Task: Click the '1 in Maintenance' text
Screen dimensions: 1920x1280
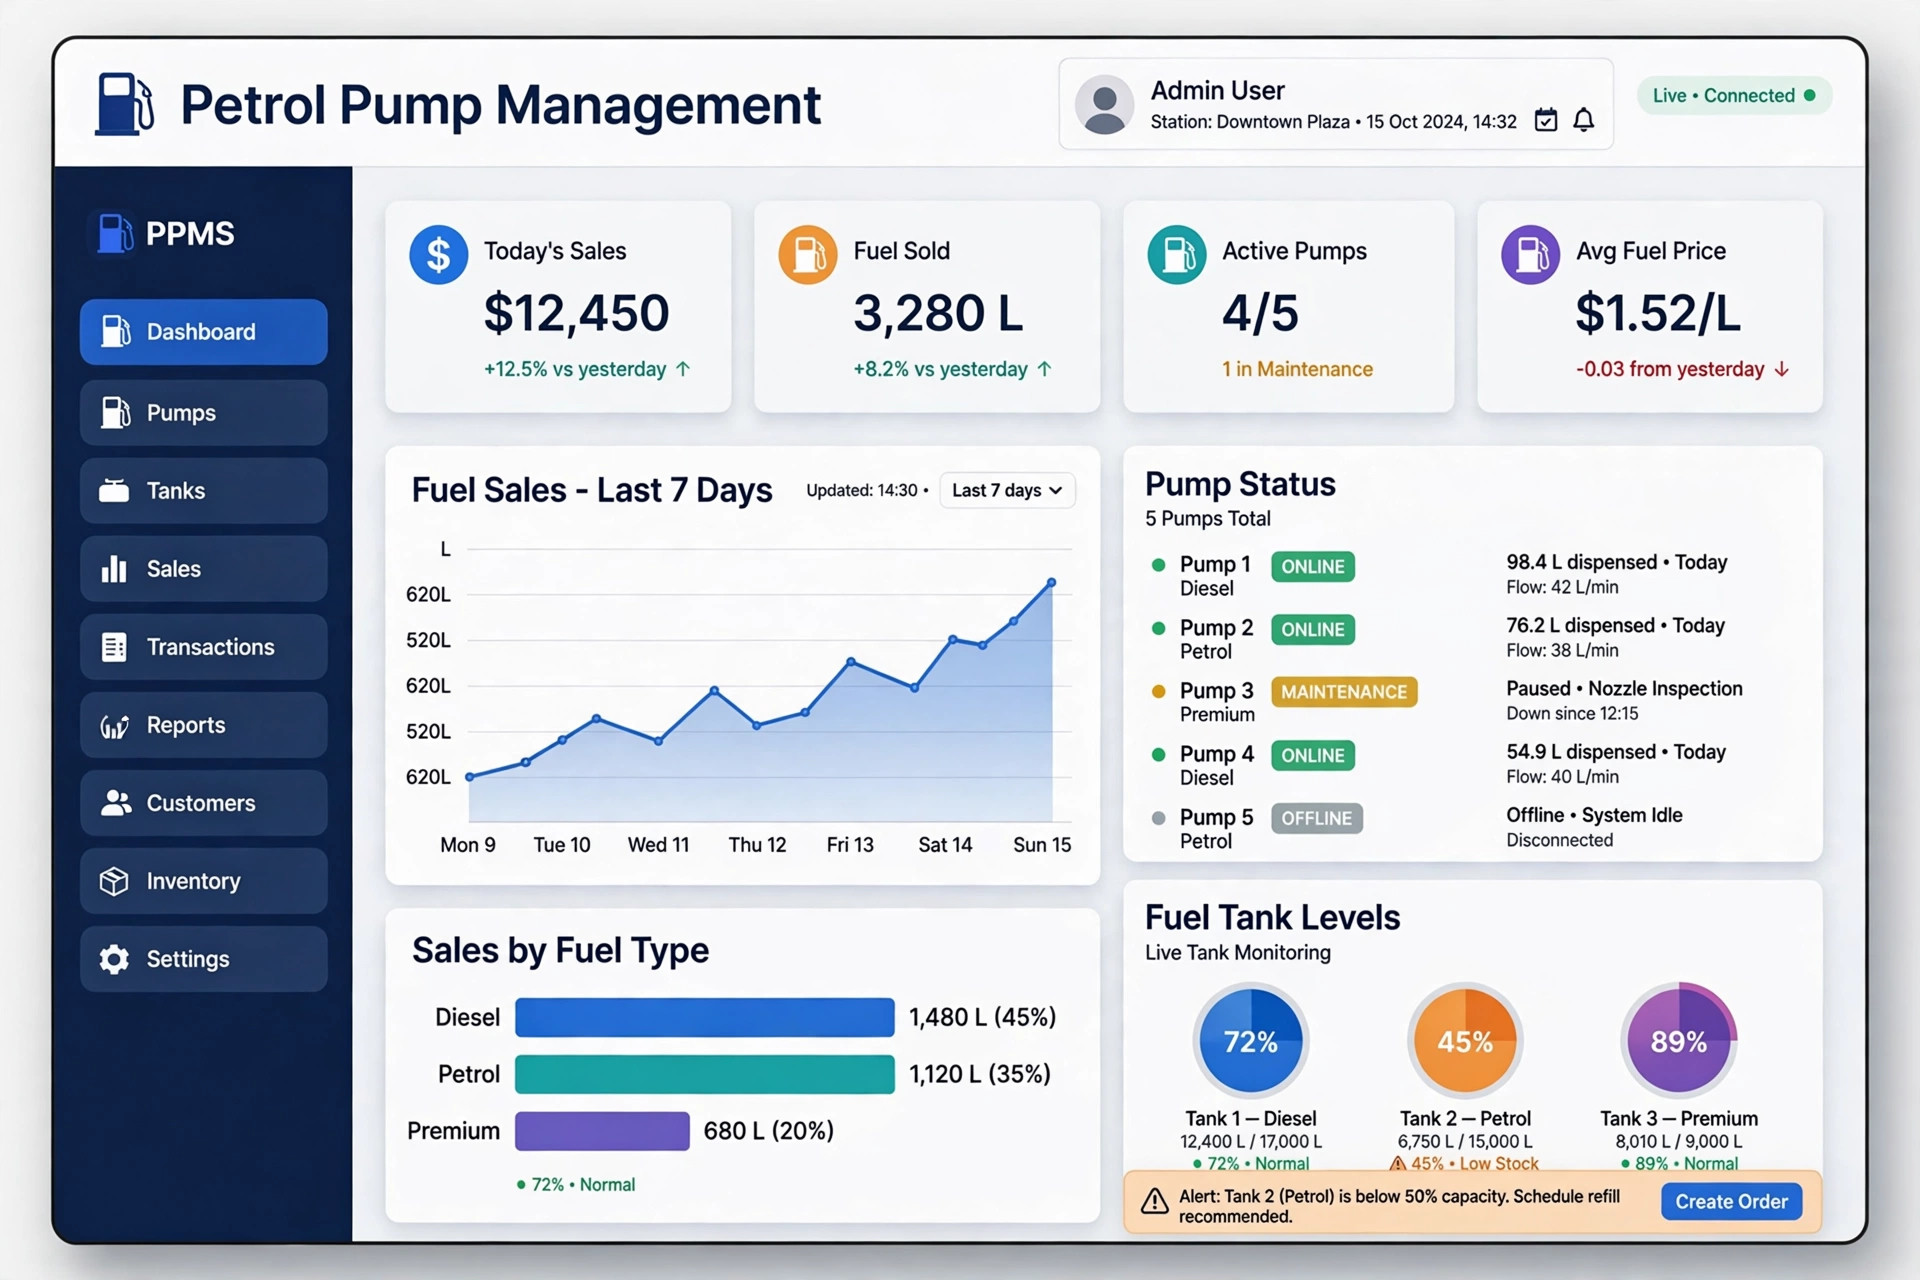Action: [x=1297, y=369]
